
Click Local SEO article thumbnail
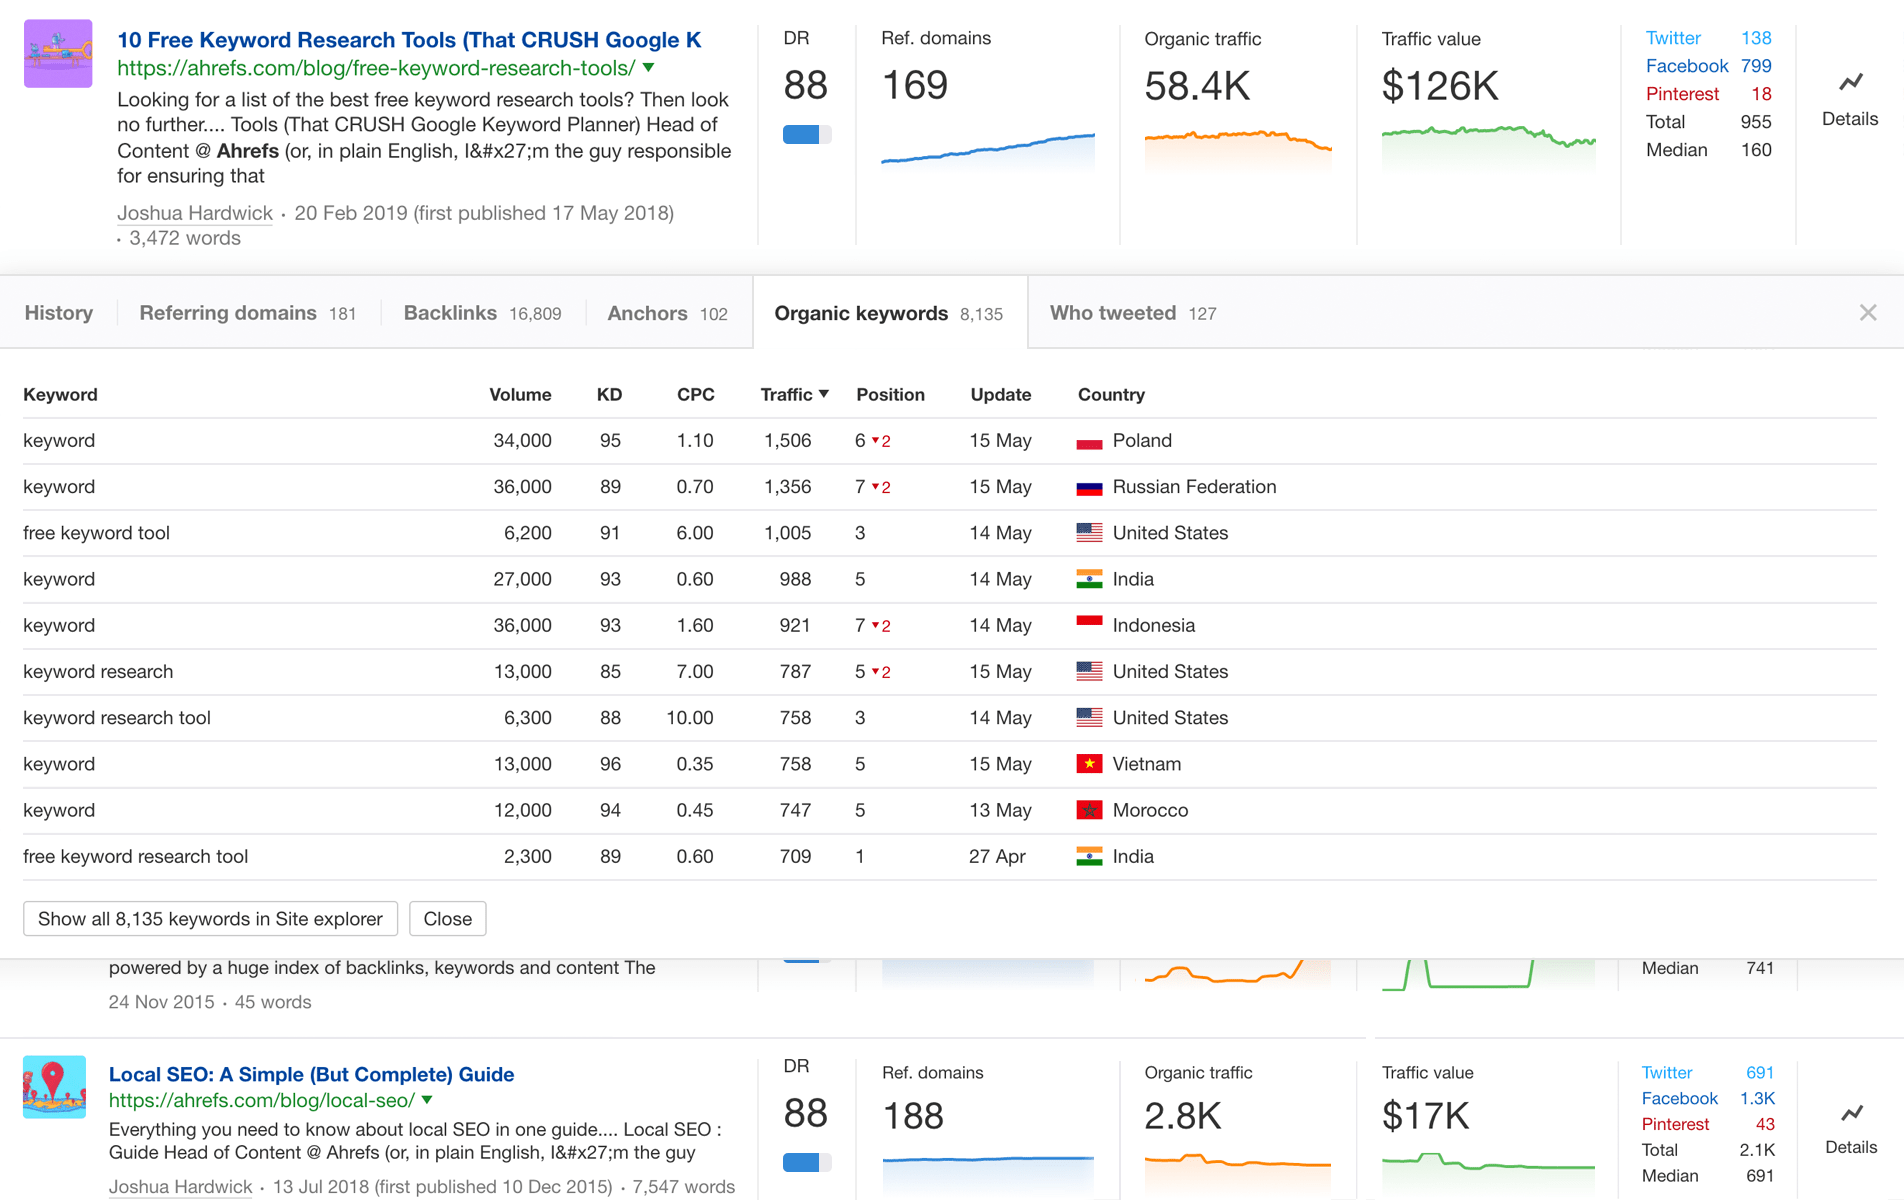tap(54, 1087)
